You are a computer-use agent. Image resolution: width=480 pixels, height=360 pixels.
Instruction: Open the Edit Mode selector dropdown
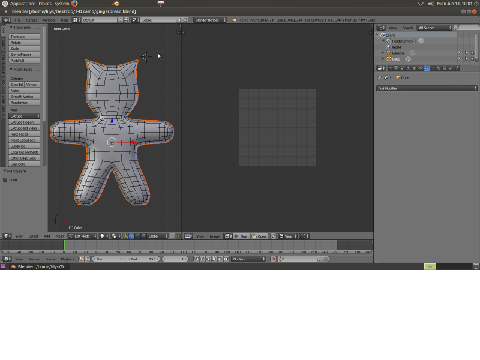(x=82, y=236)
